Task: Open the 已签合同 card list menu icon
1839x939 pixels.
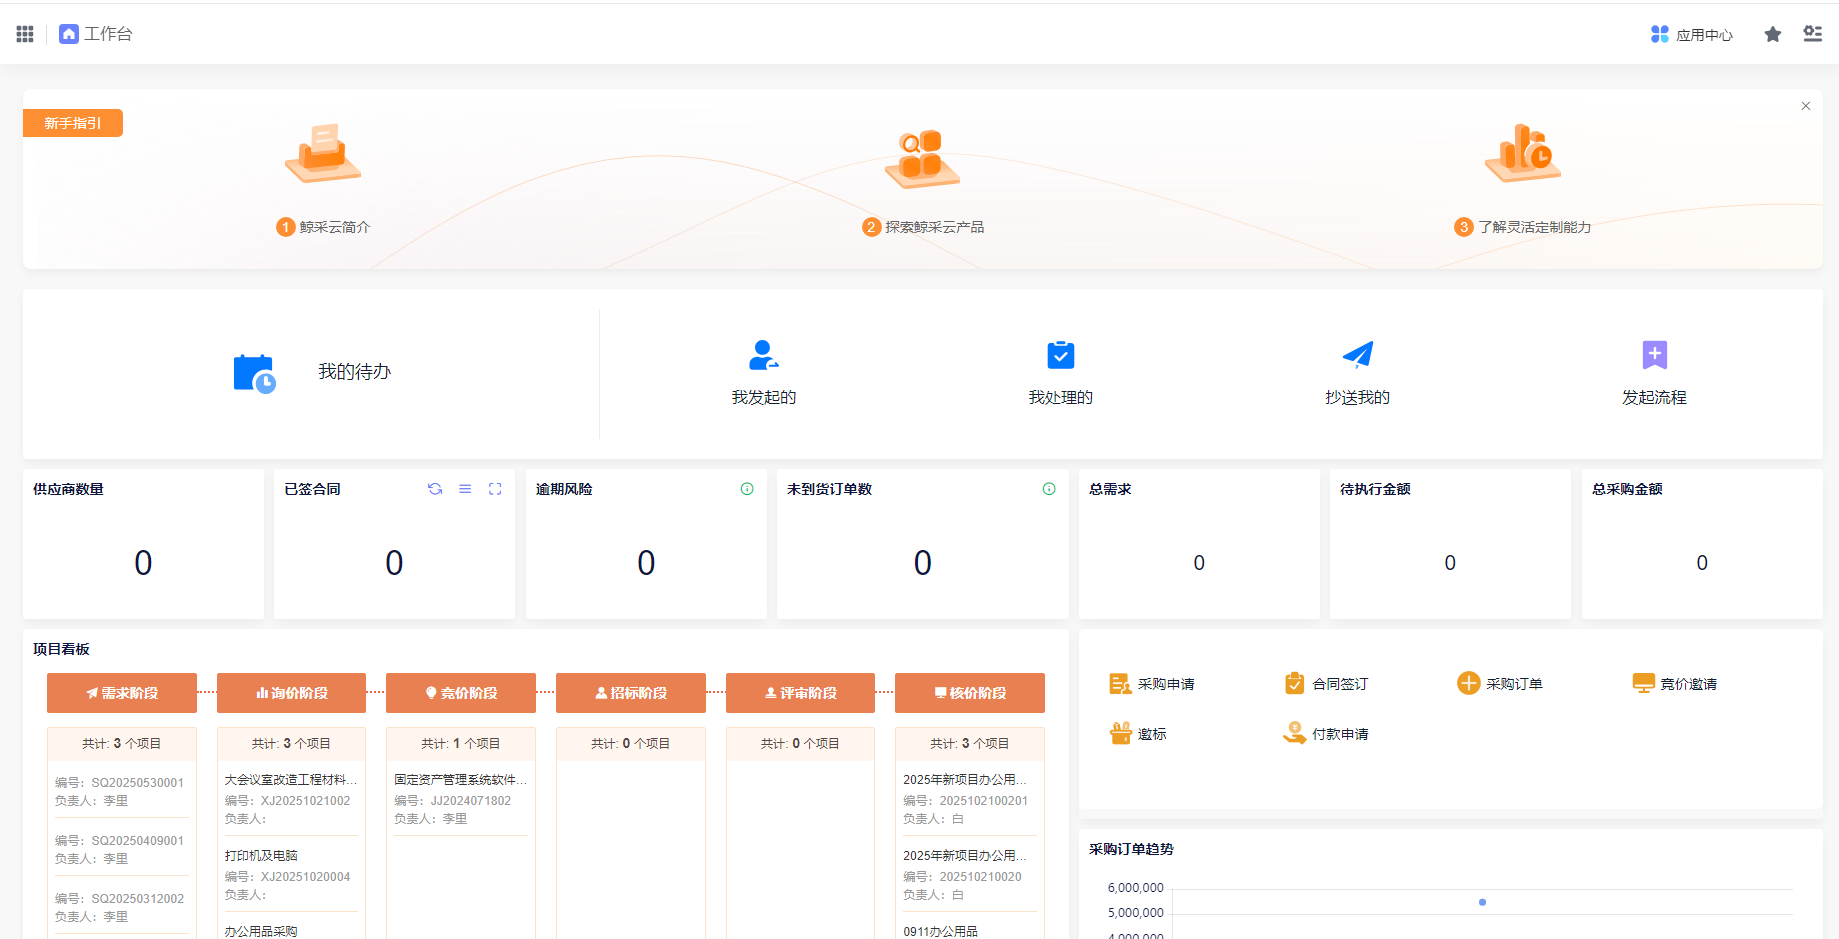Action: [x=465, y=489]
